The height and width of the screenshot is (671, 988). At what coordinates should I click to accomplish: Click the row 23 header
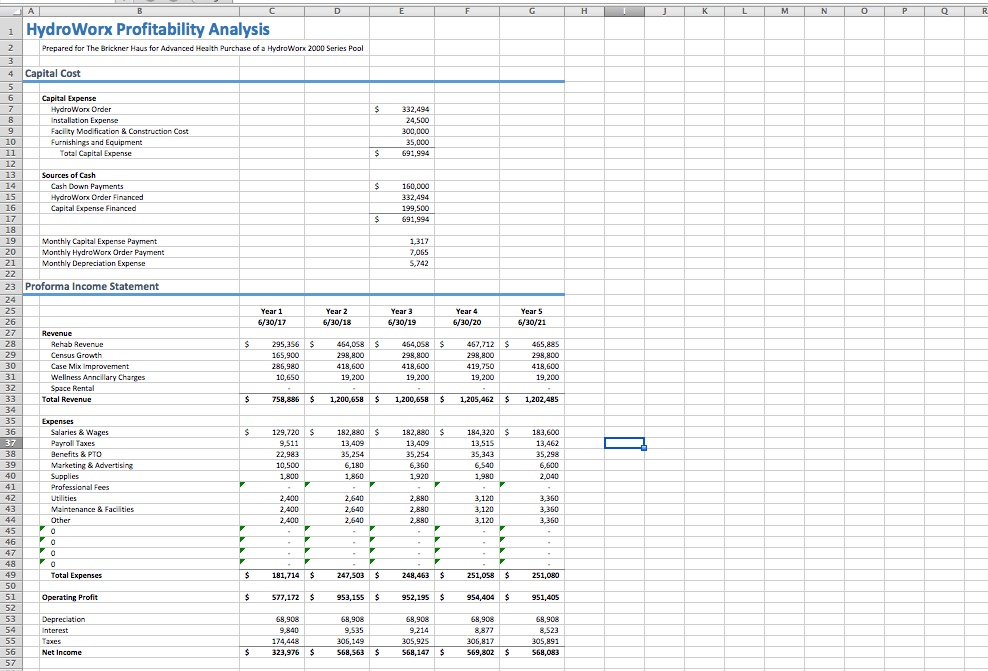click(11, 286)
